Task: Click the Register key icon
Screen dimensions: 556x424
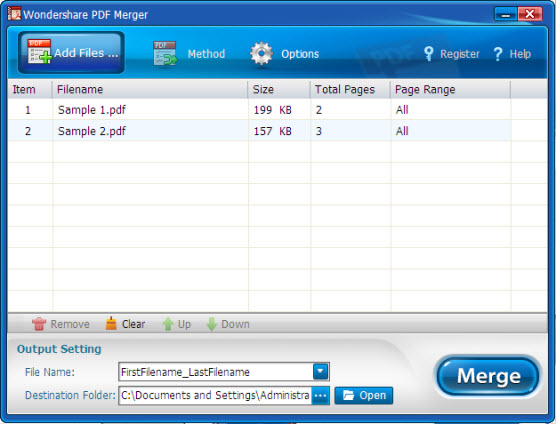Action: pos(429,54)
